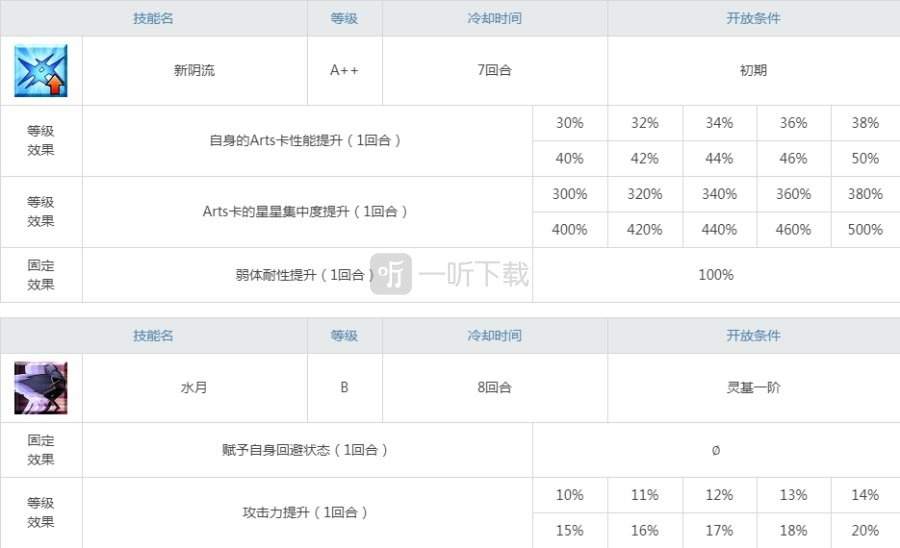Select the 灵基一阶 unlock condition cell
The width and height of the screenshot is (900, 548).
(754, 388)
